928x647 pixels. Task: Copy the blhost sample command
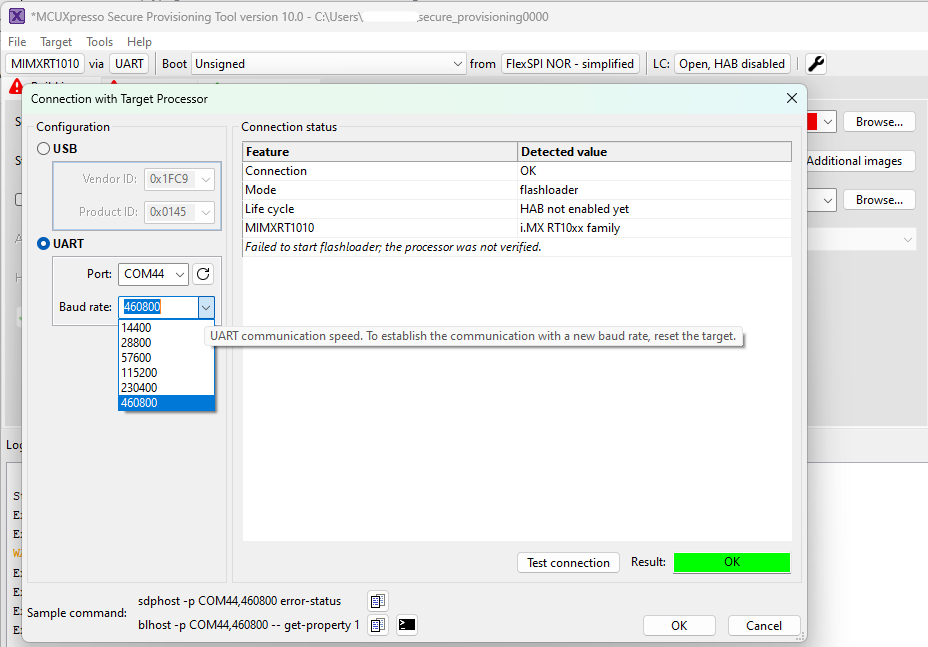(x=377, y=625)
